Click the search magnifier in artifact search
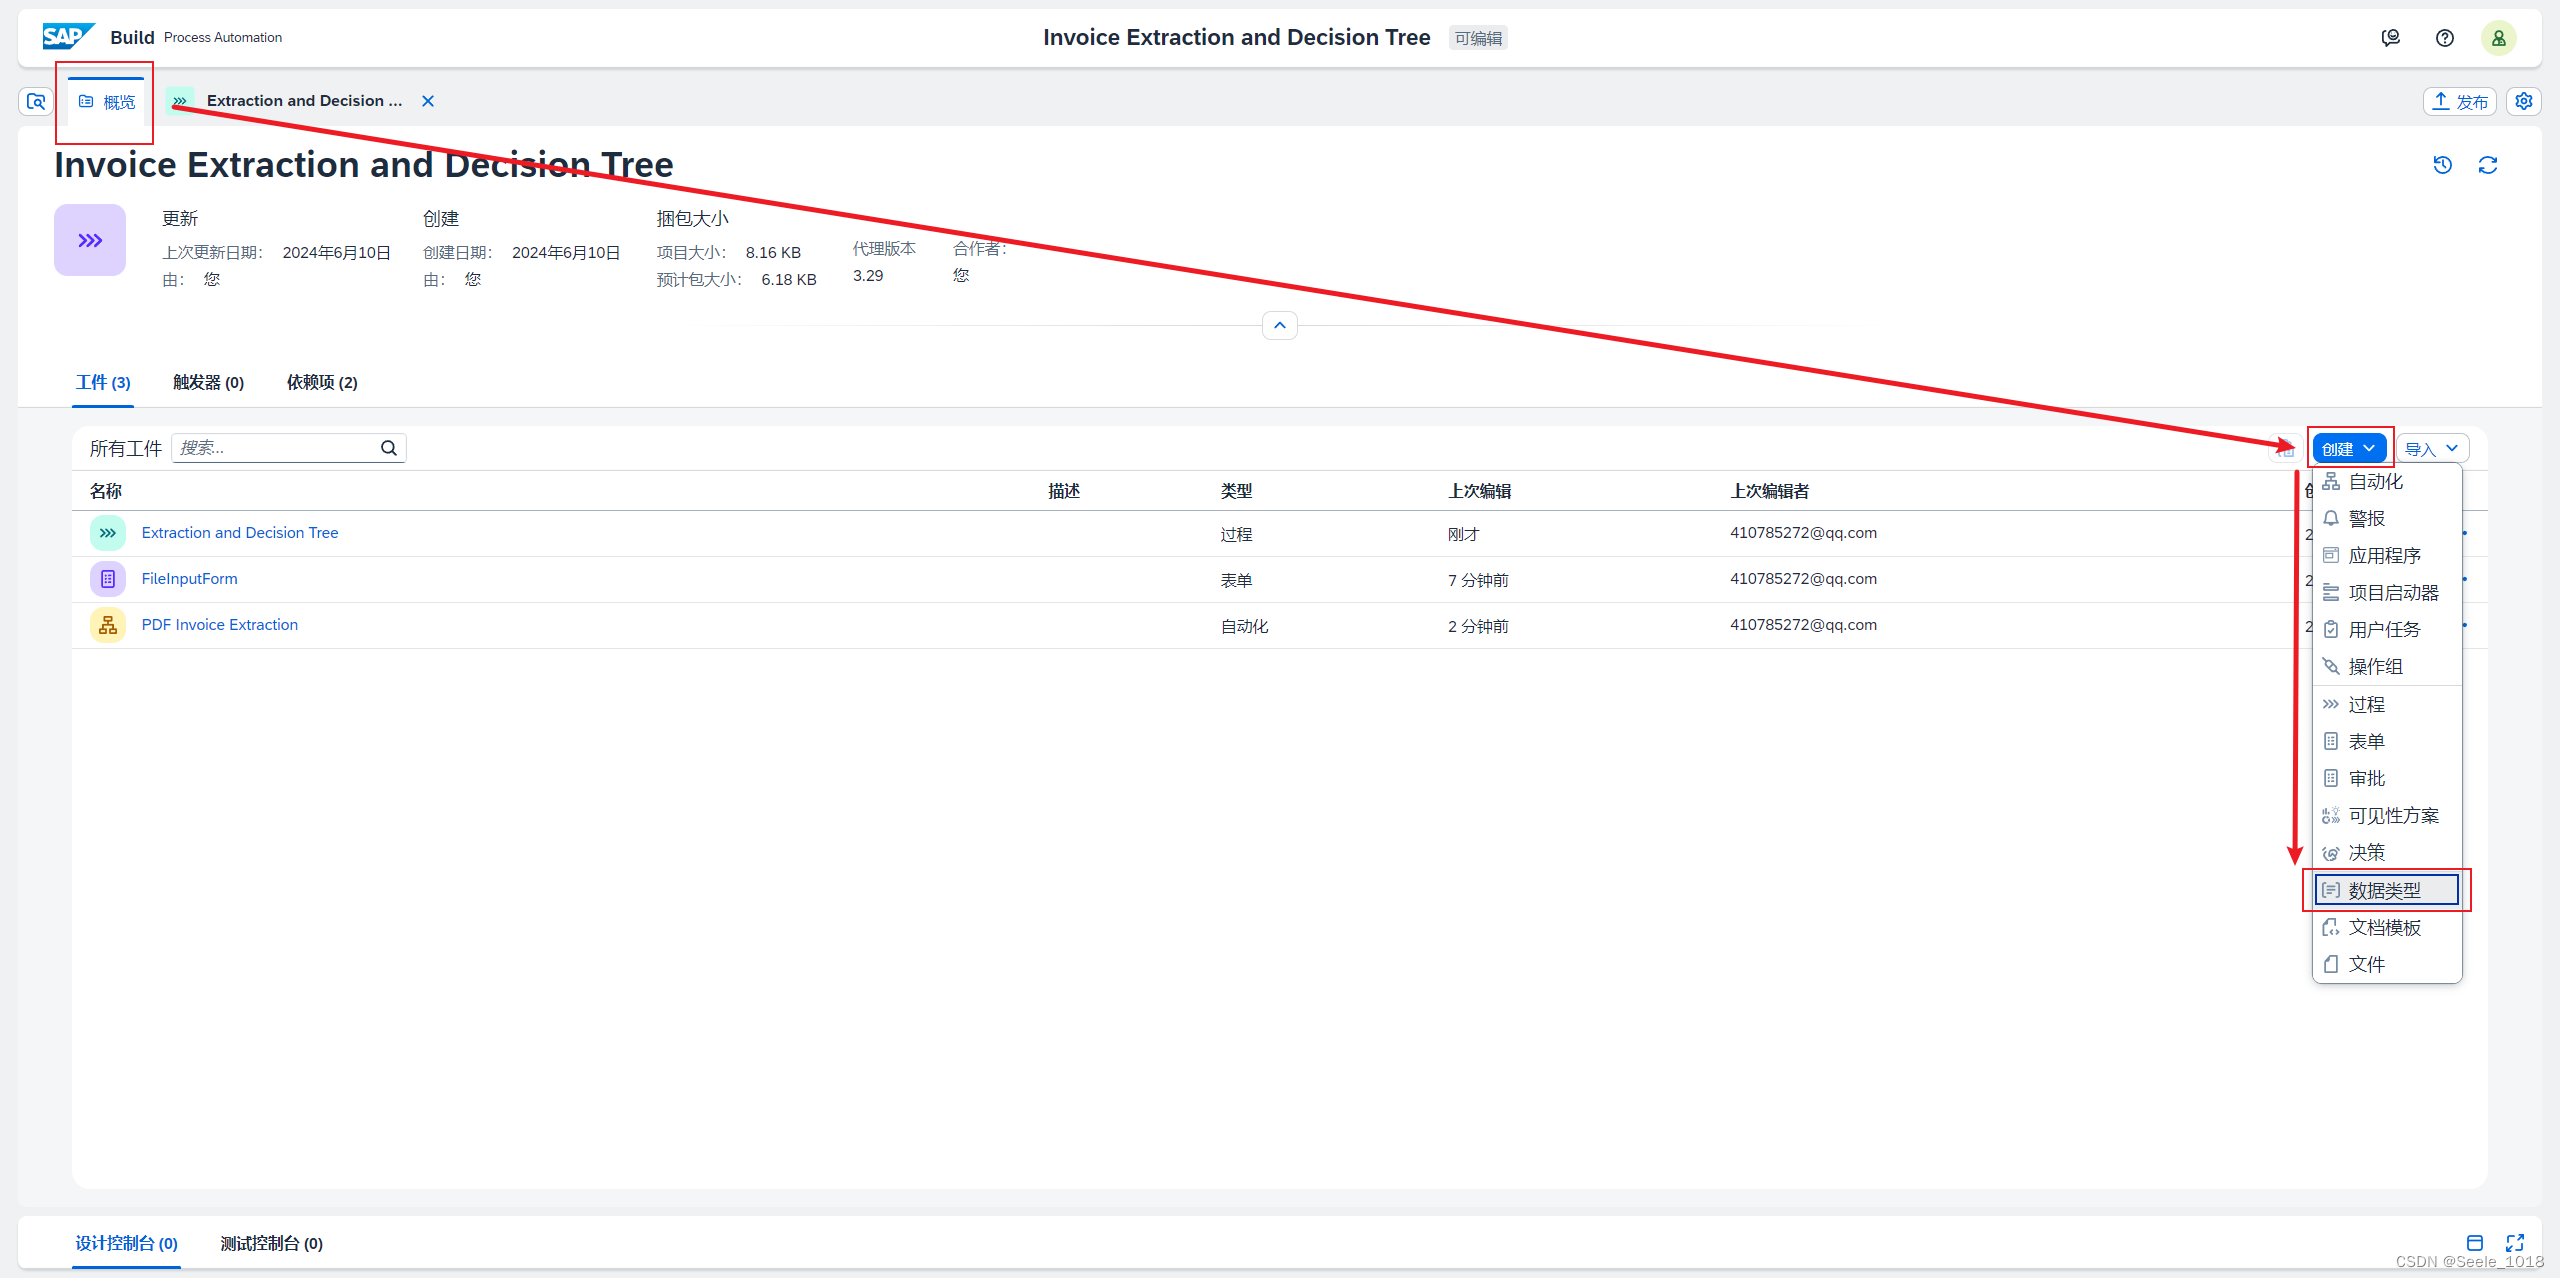 point(389,448)
